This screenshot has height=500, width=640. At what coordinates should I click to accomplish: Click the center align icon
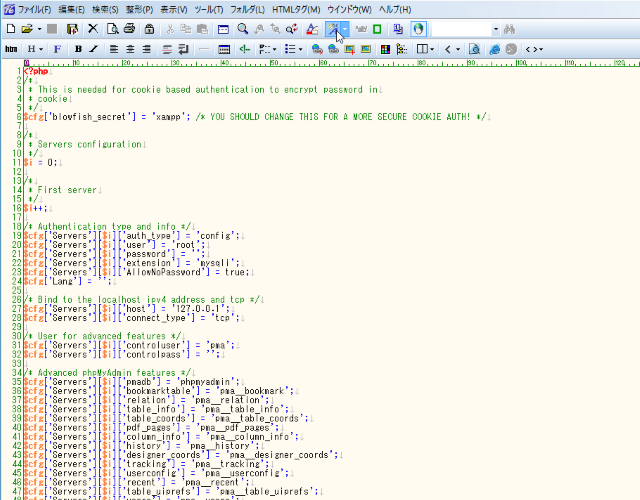pos(130,48)
